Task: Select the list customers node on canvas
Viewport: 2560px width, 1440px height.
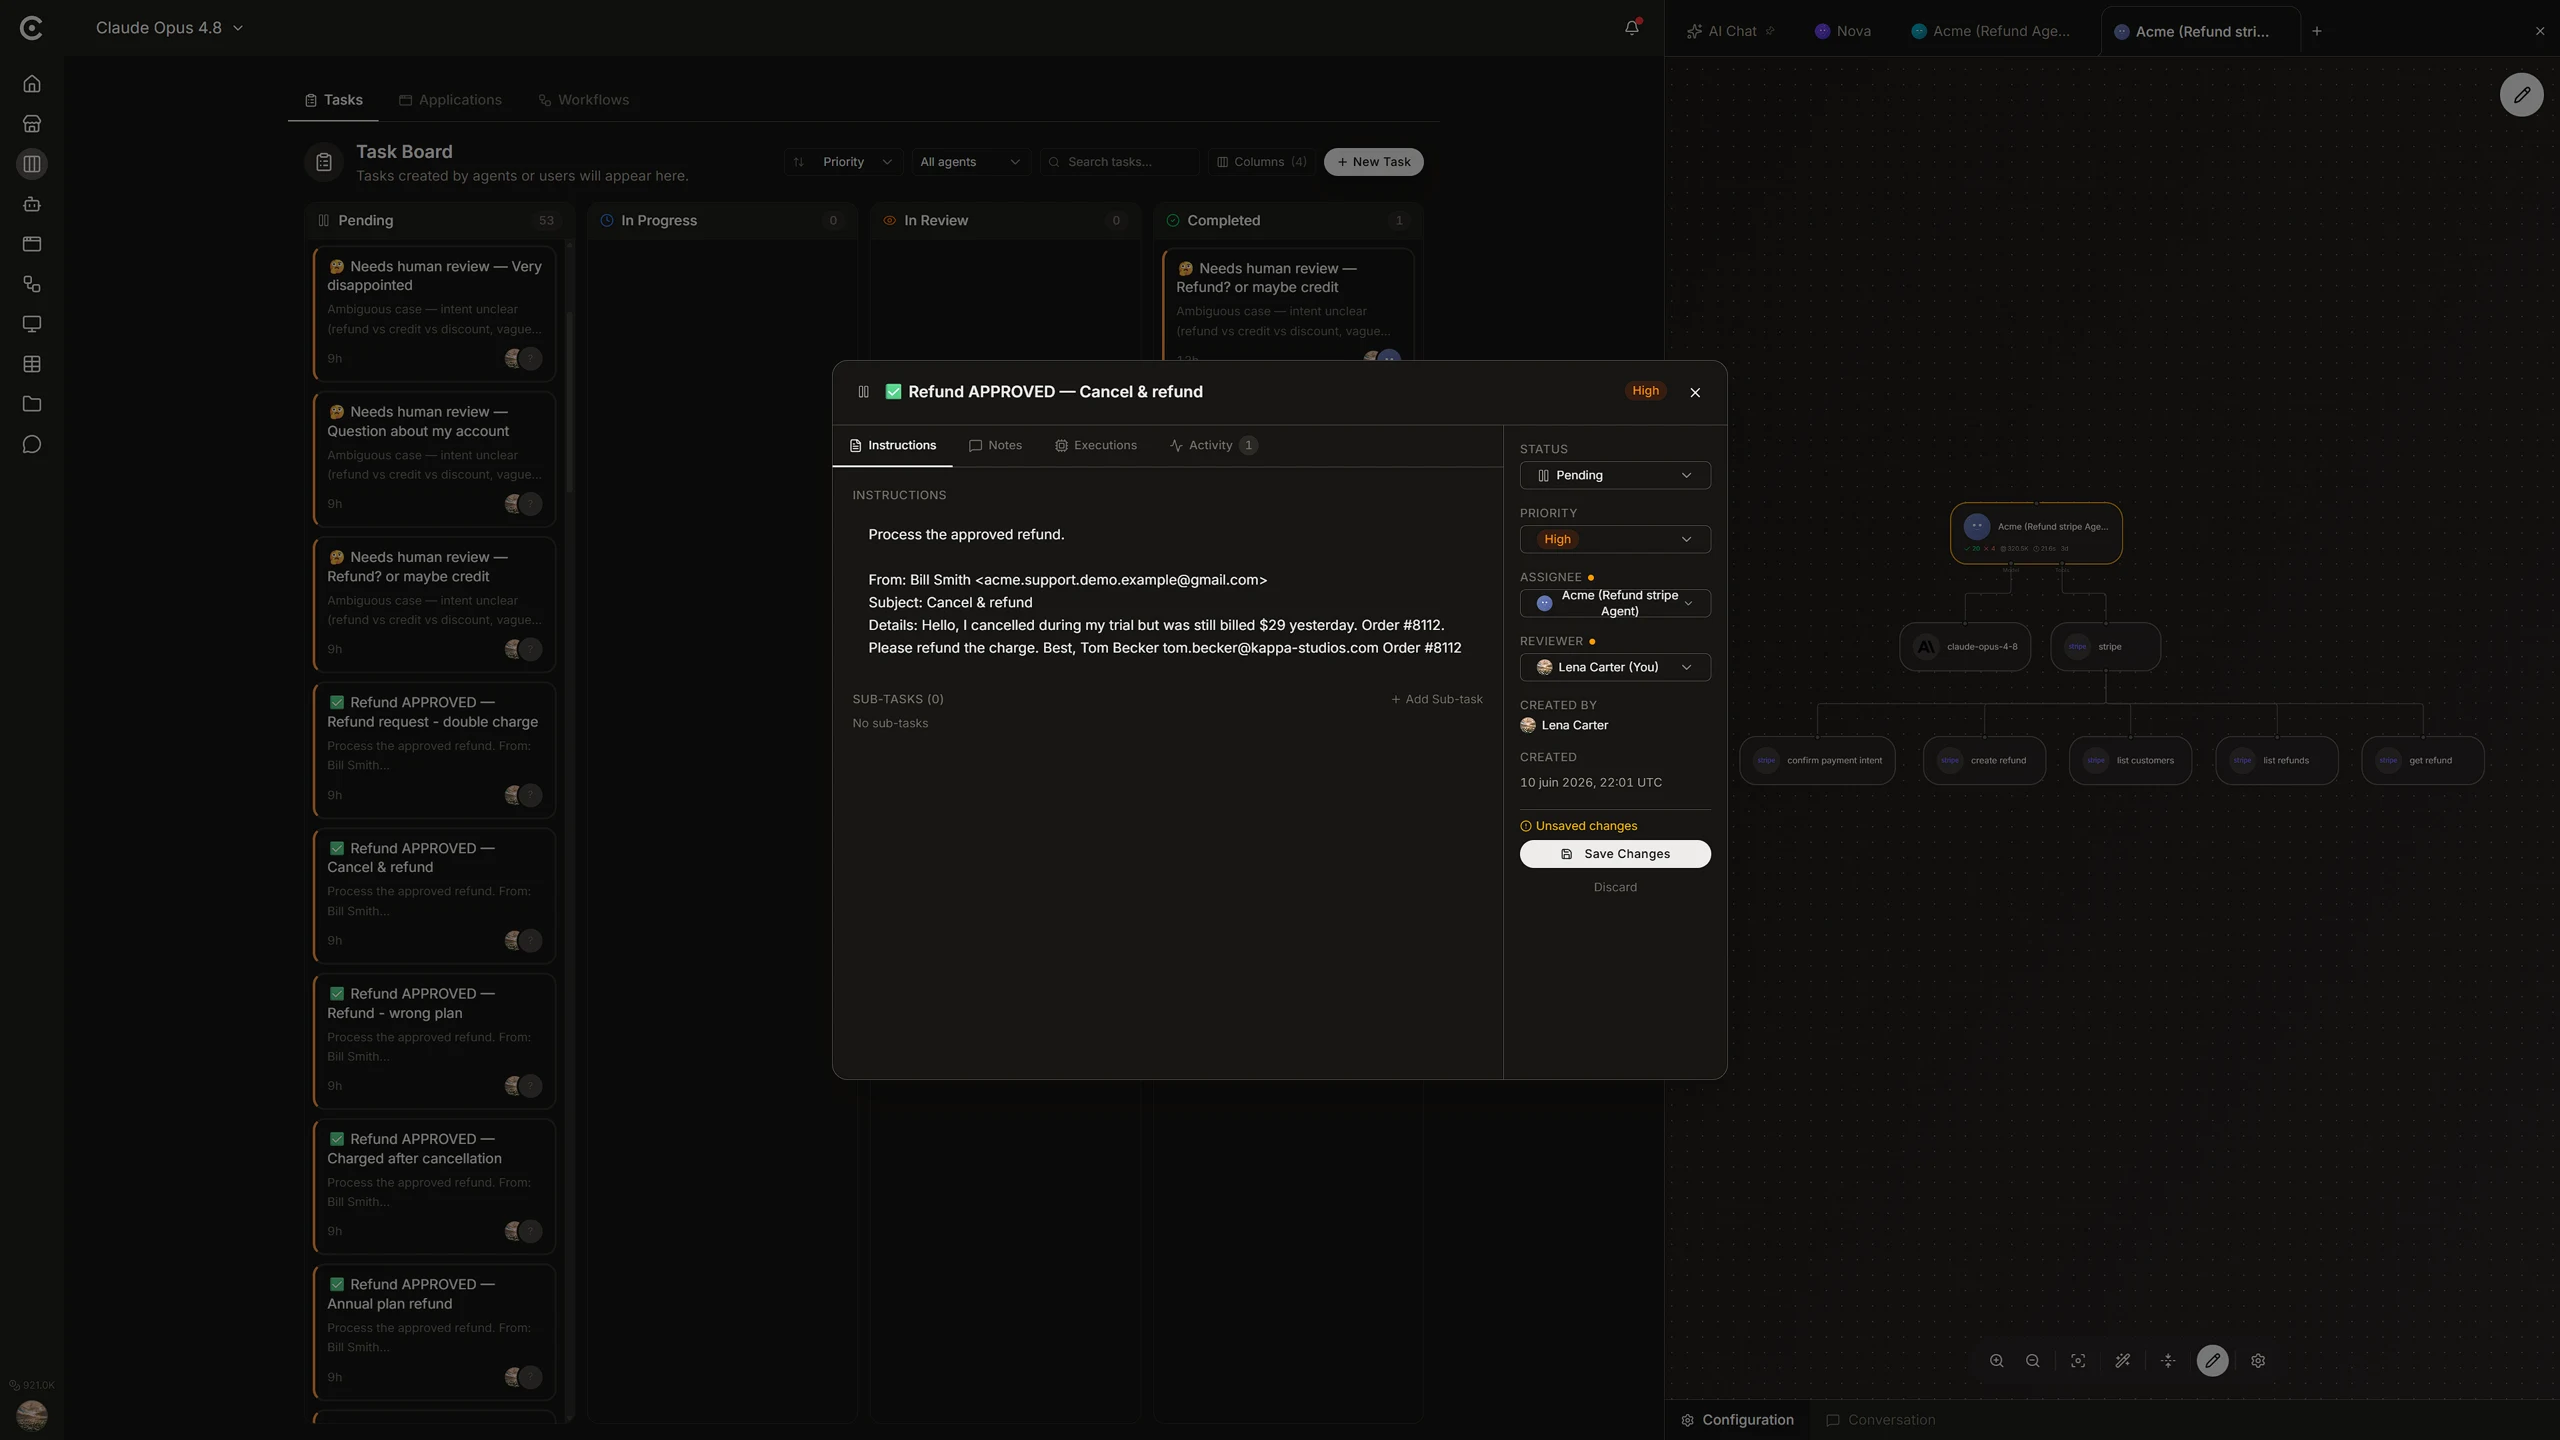Action: (2130, 761)
